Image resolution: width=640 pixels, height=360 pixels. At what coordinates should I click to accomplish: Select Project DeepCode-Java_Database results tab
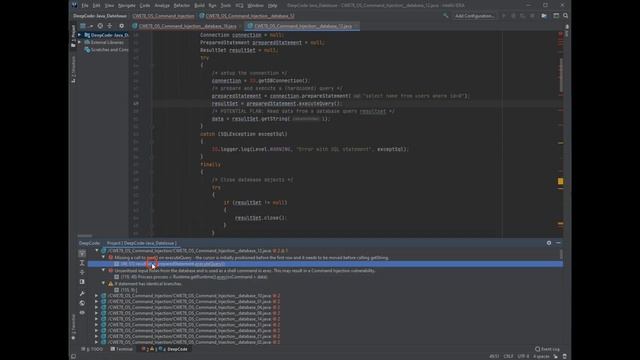tap(142, 243)
